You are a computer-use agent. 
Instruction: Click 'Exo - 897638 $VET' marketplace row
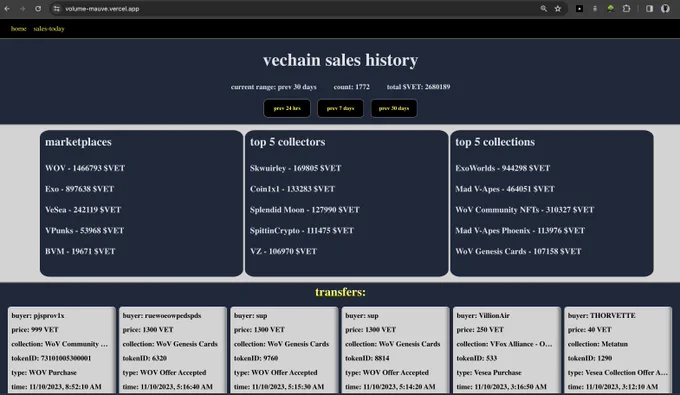80,189
